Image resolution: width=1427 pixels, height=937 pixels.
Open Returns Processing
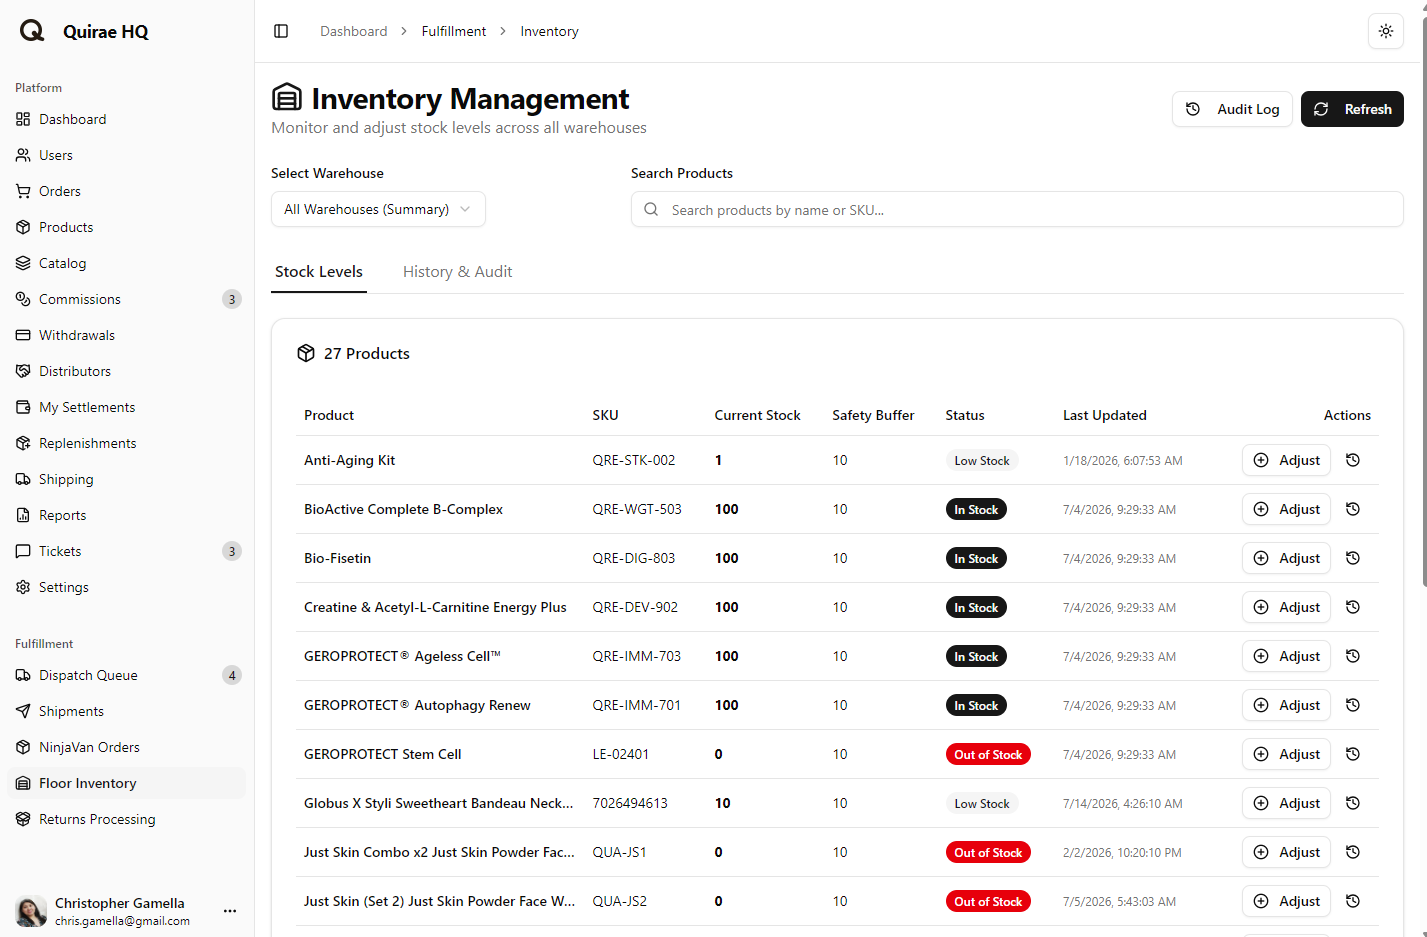[127, 819]
